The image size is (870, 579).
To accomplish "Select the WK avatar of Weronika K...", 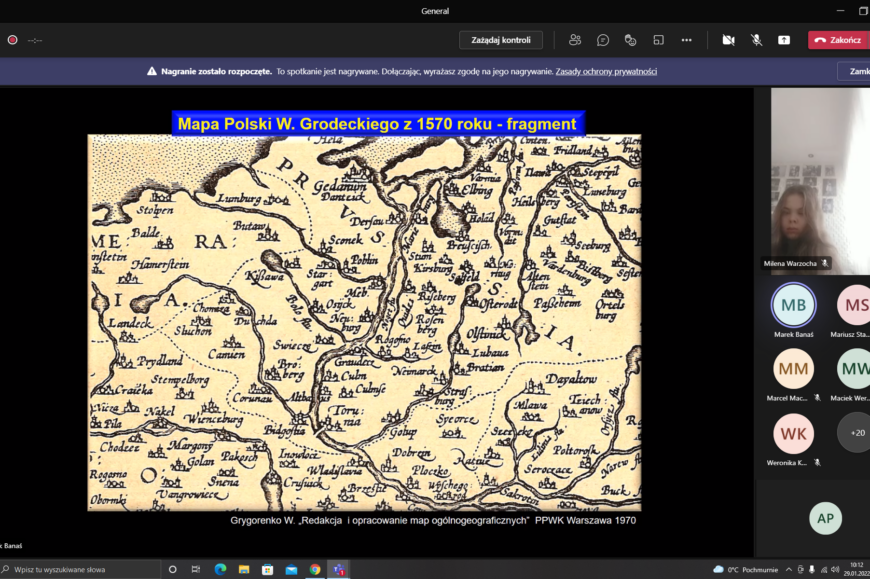I will pos(793,433).
